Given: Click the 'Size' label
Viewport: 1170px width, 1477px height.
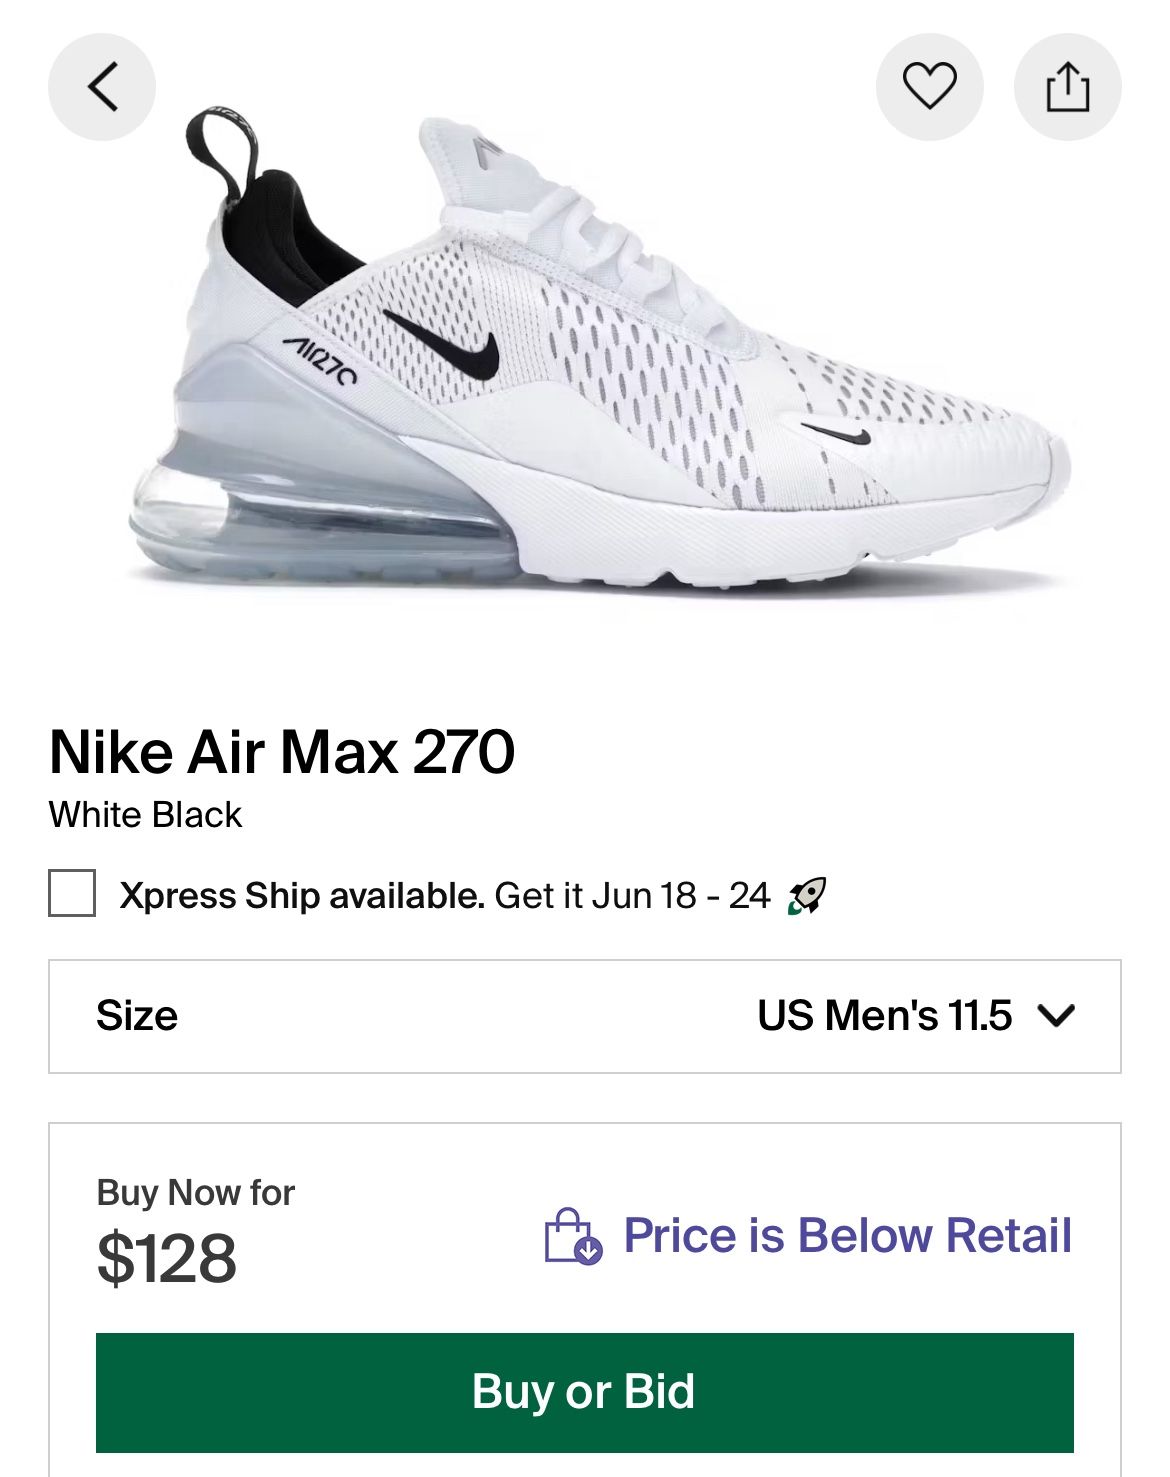Looking at the screenshot, I should point(137,1016).
